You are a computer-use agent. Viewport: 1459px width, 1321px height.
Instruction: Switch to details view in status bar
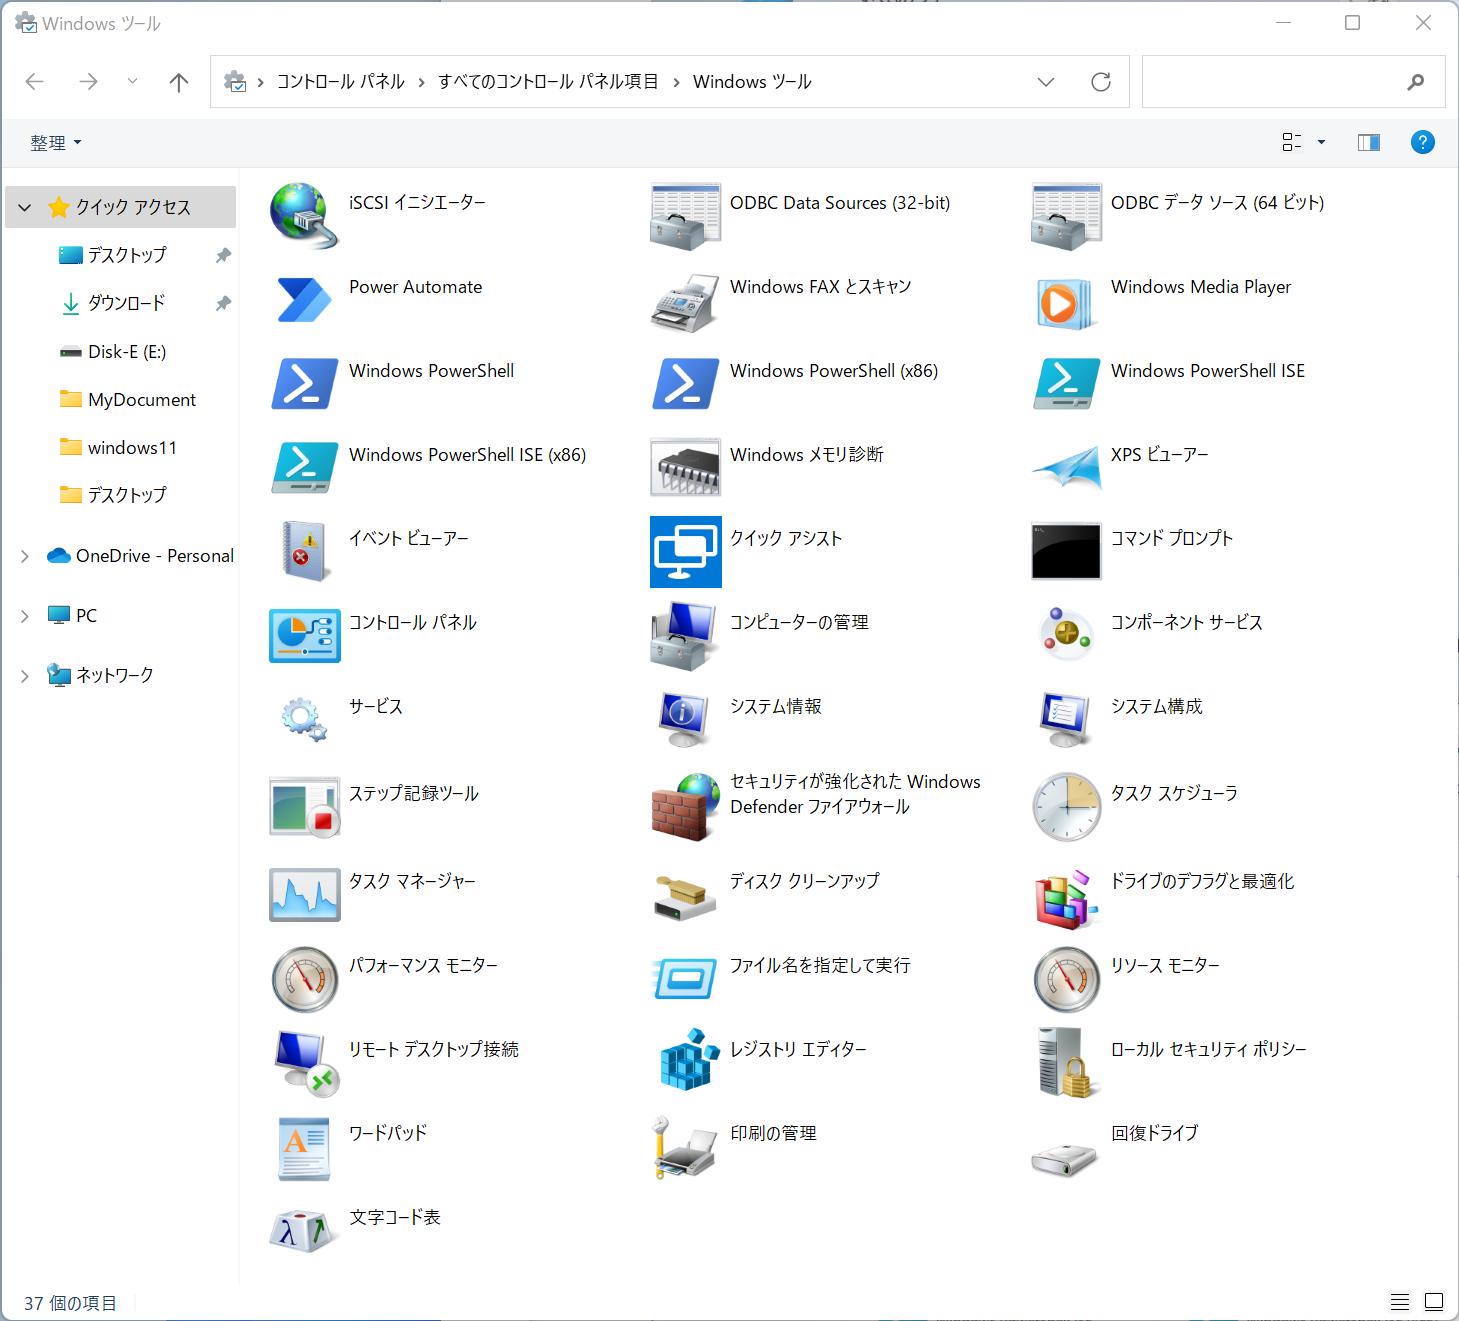(x=1400, y=1302)
